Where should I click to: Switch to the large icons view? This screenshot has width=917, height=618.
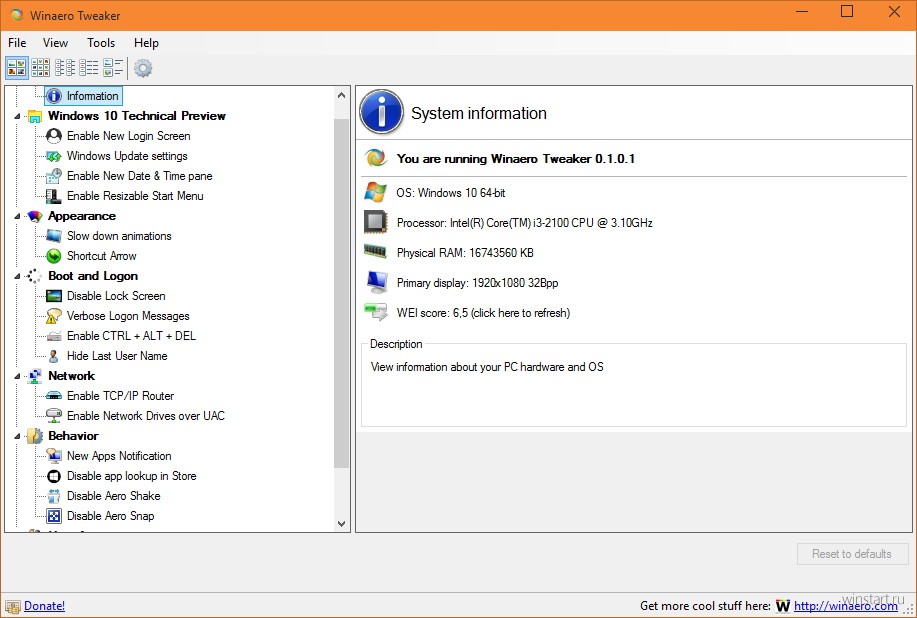pyautogui.click(x=16, y=68)
